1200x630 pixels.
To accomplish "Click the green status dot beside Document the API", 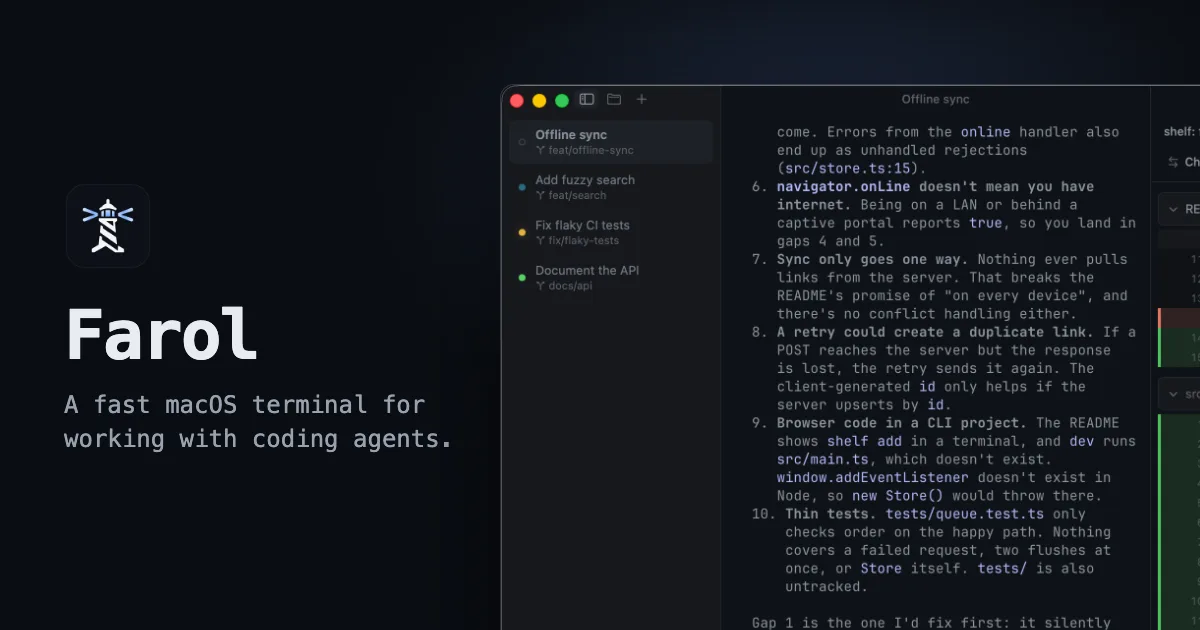I will point(522,277).
